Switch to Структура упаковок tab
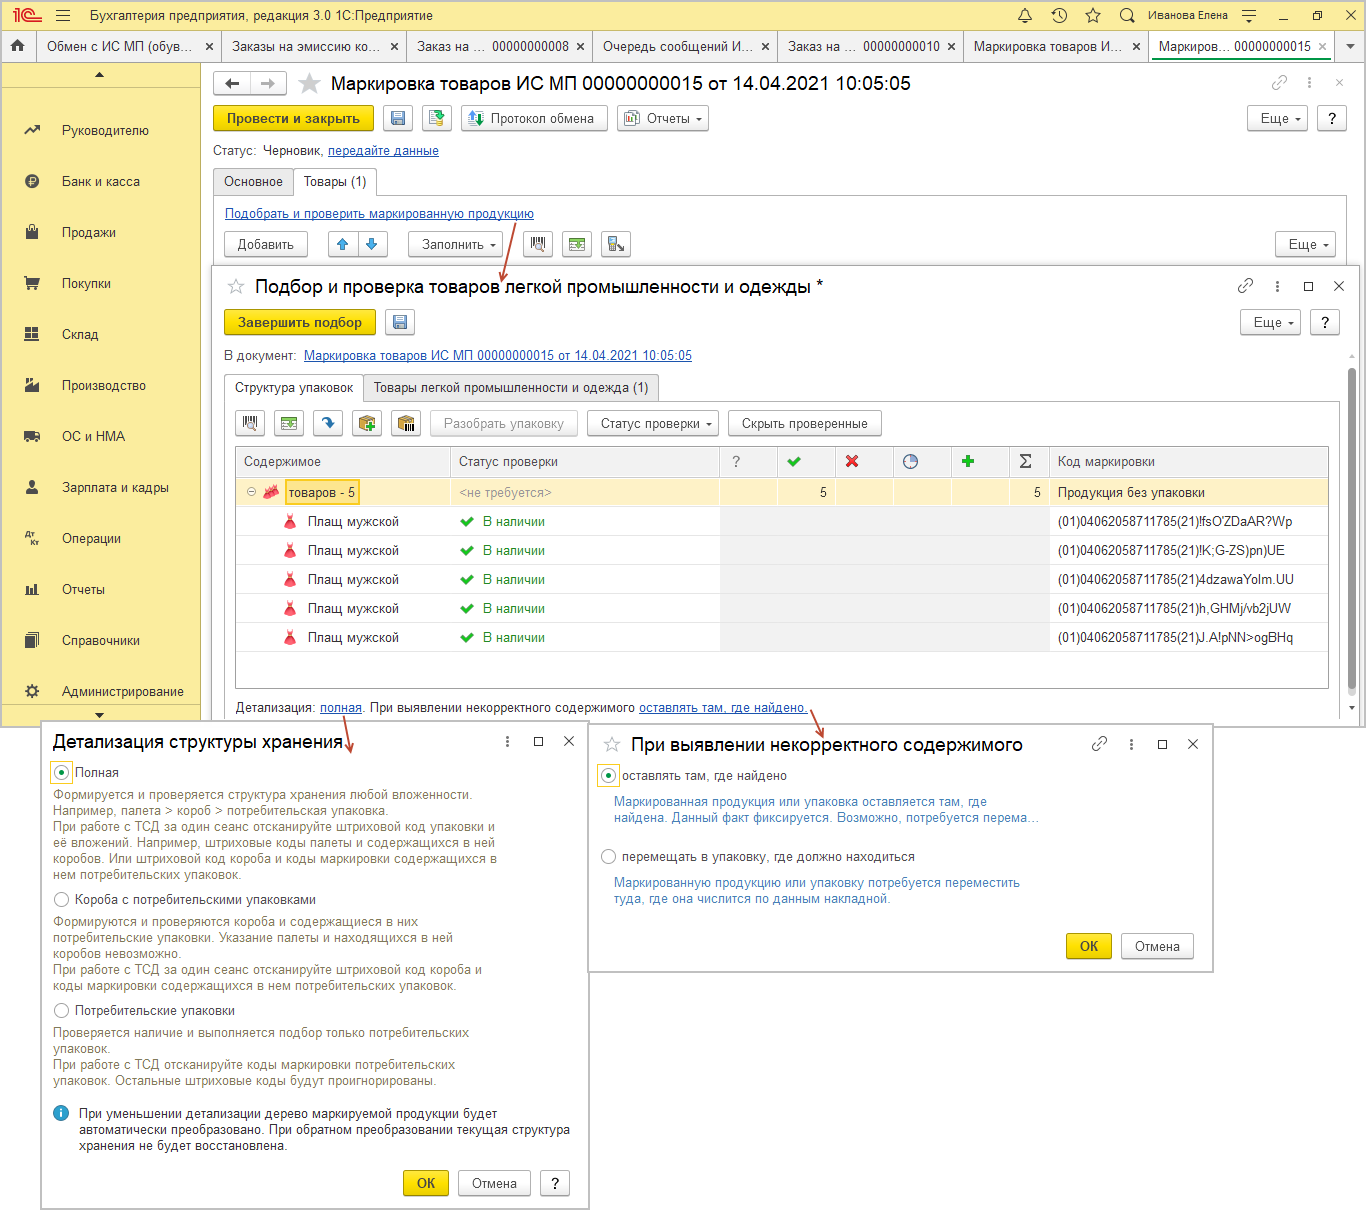The height and width of the screenshot is (1215, 1366). (294, 387)
